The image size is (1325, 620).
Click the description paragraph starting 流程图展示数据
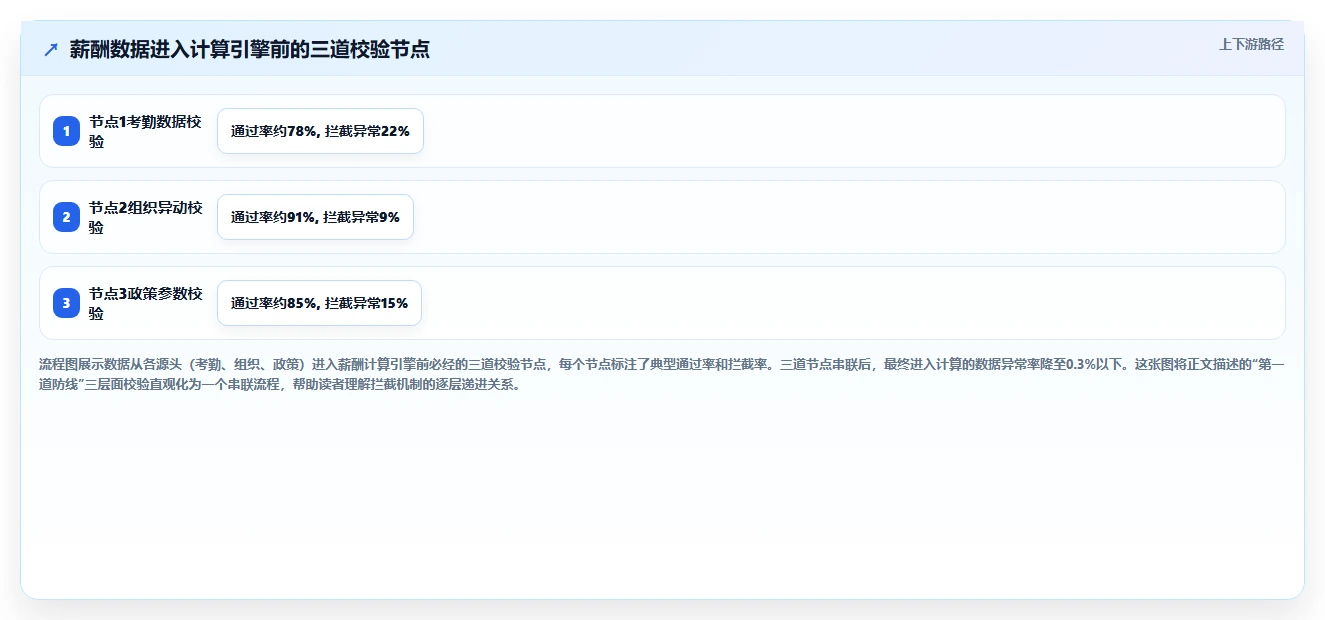point(662,374)
